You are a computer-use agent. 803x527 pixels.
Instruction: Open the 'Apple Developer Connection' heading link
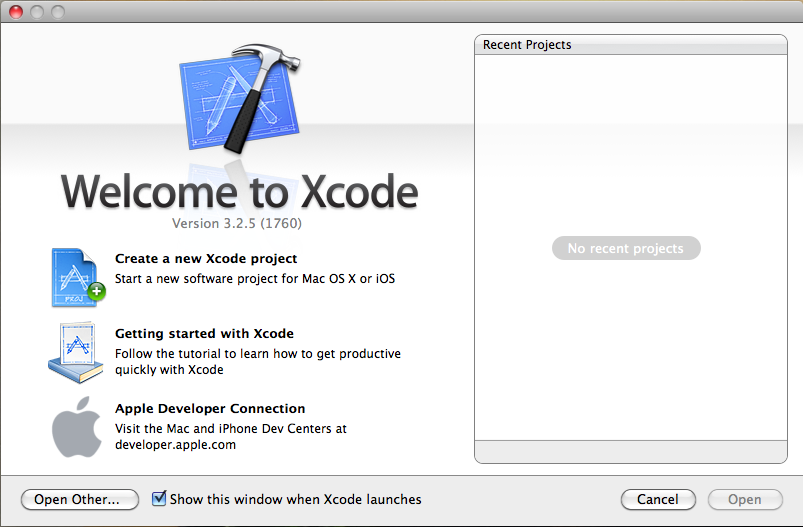(210, 409)
